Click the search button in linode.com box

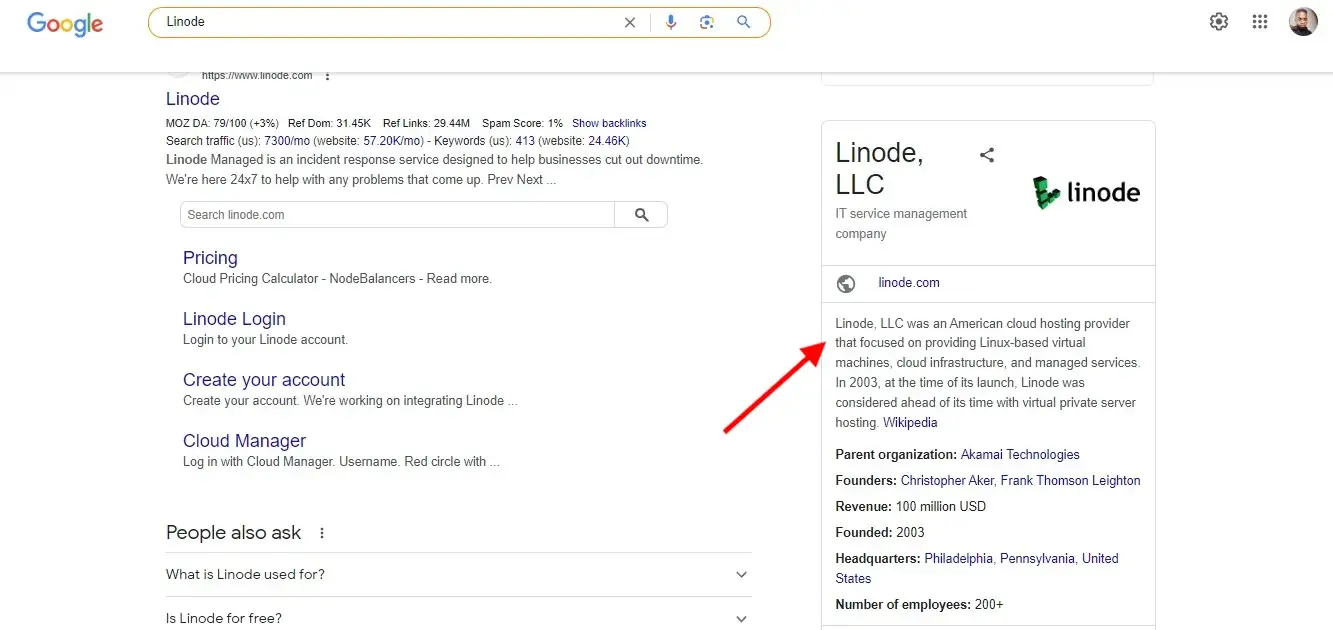click(641, 215)
